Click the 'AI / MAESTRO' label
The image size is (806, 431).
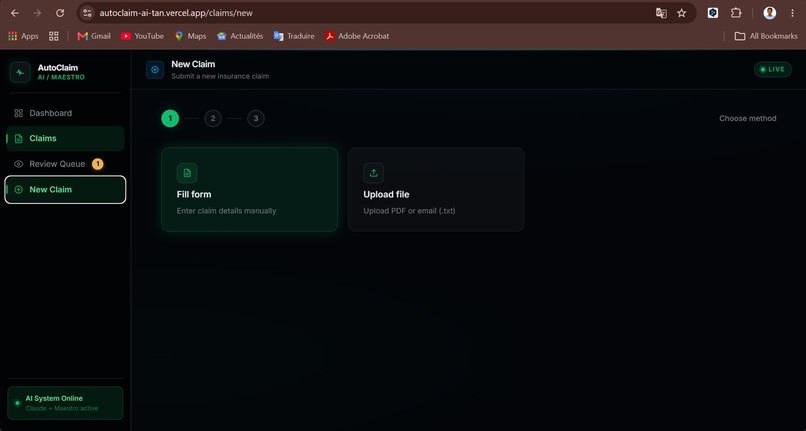(x=61, y=77)
